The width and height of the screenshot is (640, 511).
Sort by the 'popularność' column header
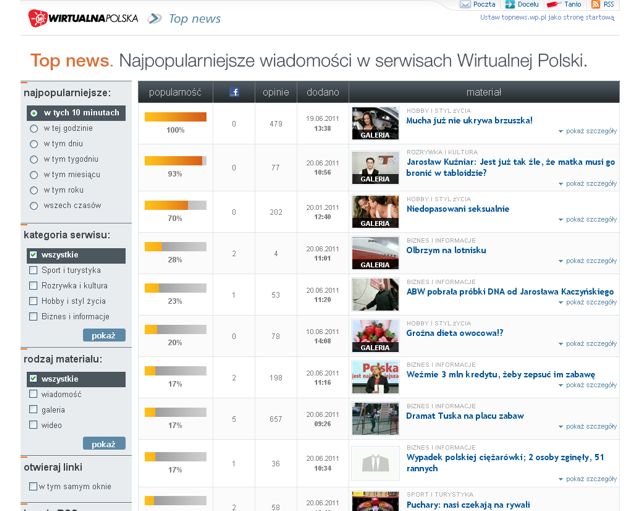pyautogui.click(x=175, y=92)
